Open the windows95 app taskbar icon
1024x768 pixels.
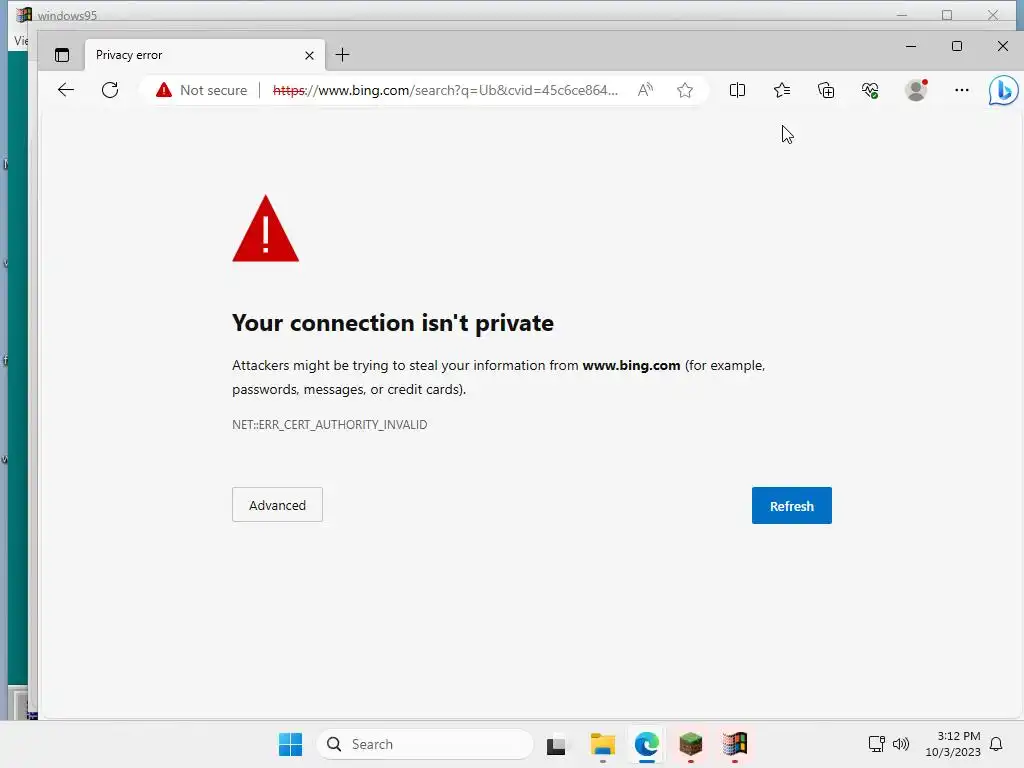735,744
